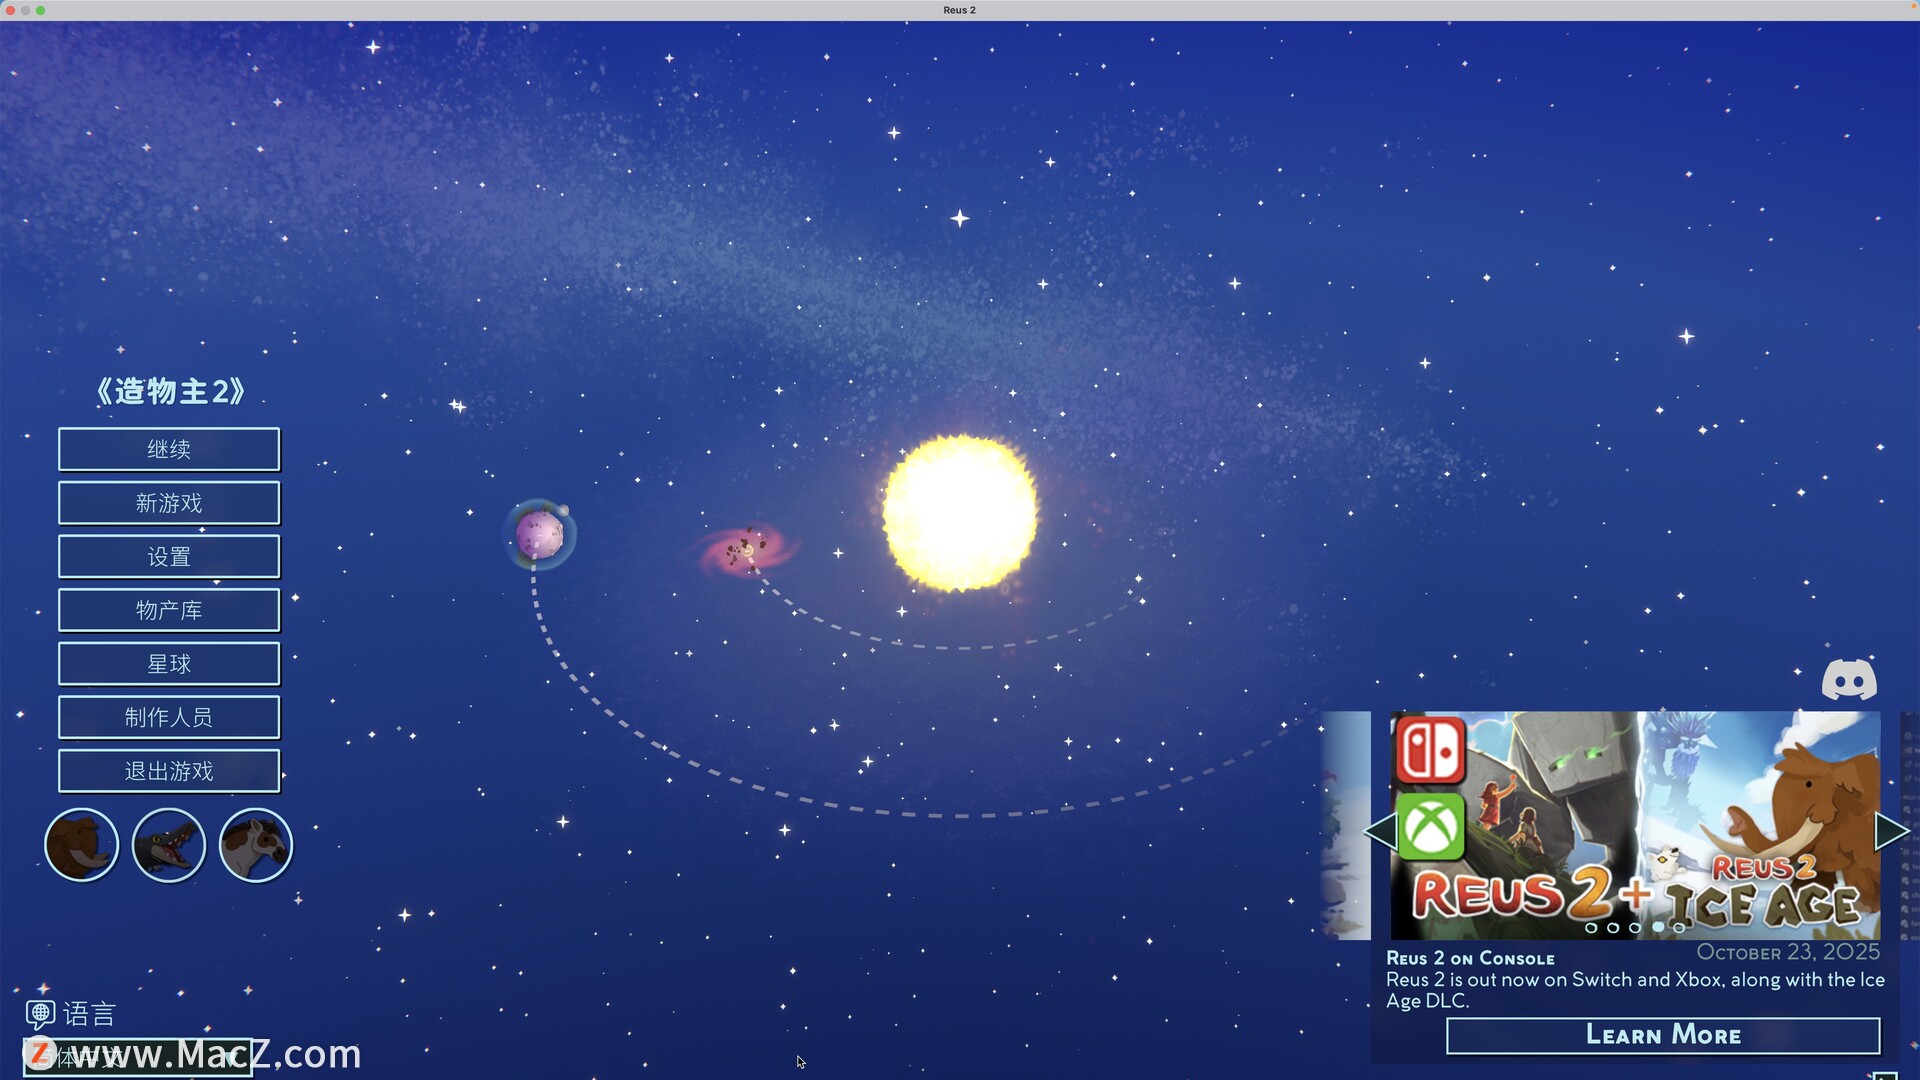Select the first news carousel dot

[x=1591, y=928]
